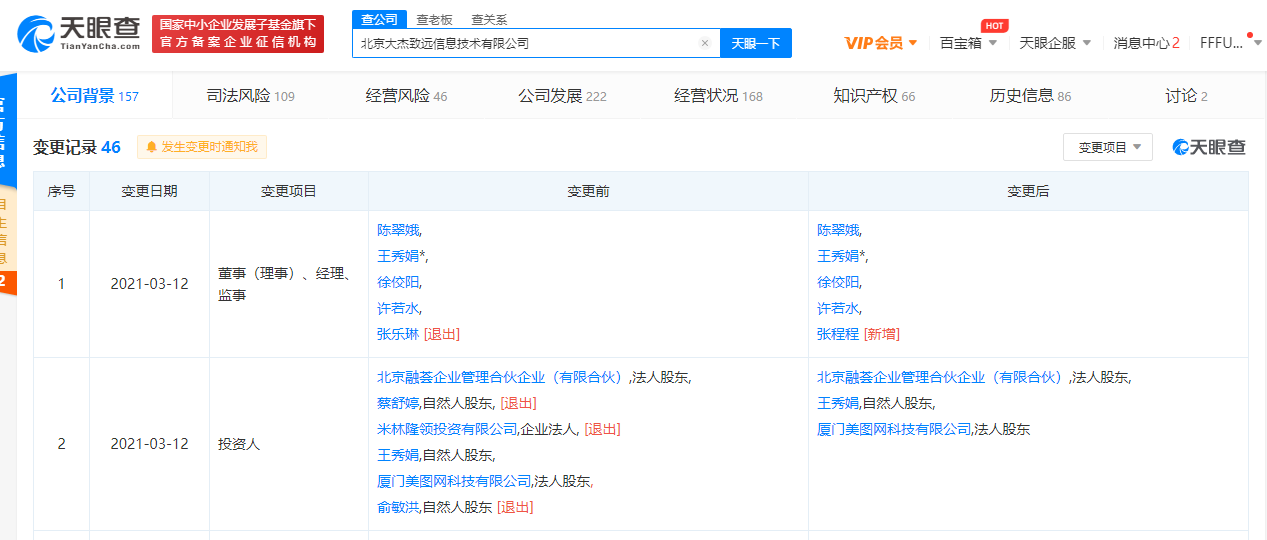Clear the search box with the X icon
Image resolution: width=1267 pixels, height=540 pixels.
[x=704, y=43]
